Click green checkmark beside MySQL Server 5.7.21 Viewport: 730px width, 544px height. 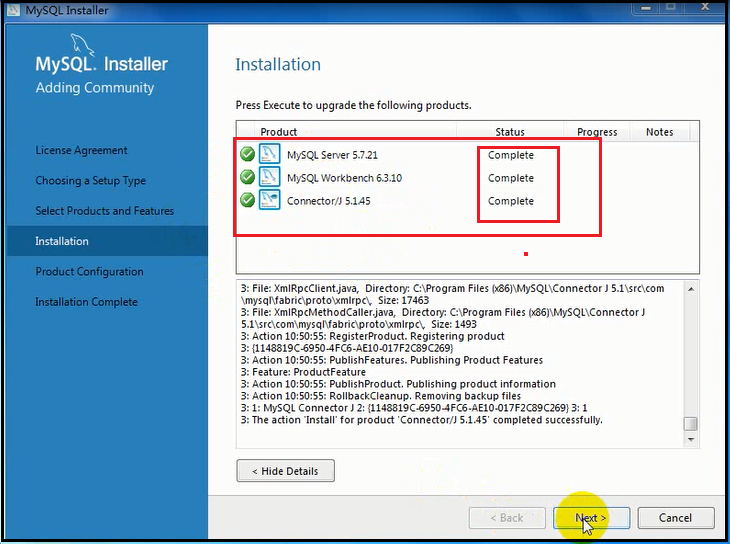point(247,154)
